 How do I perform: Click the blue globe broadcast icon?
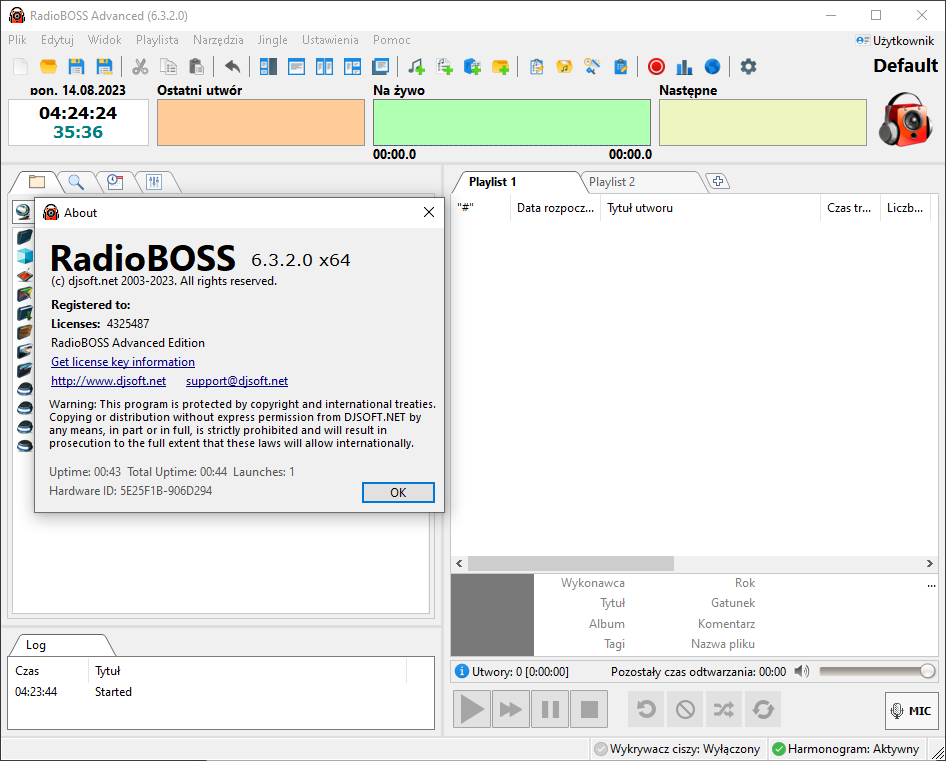point(713,66)
